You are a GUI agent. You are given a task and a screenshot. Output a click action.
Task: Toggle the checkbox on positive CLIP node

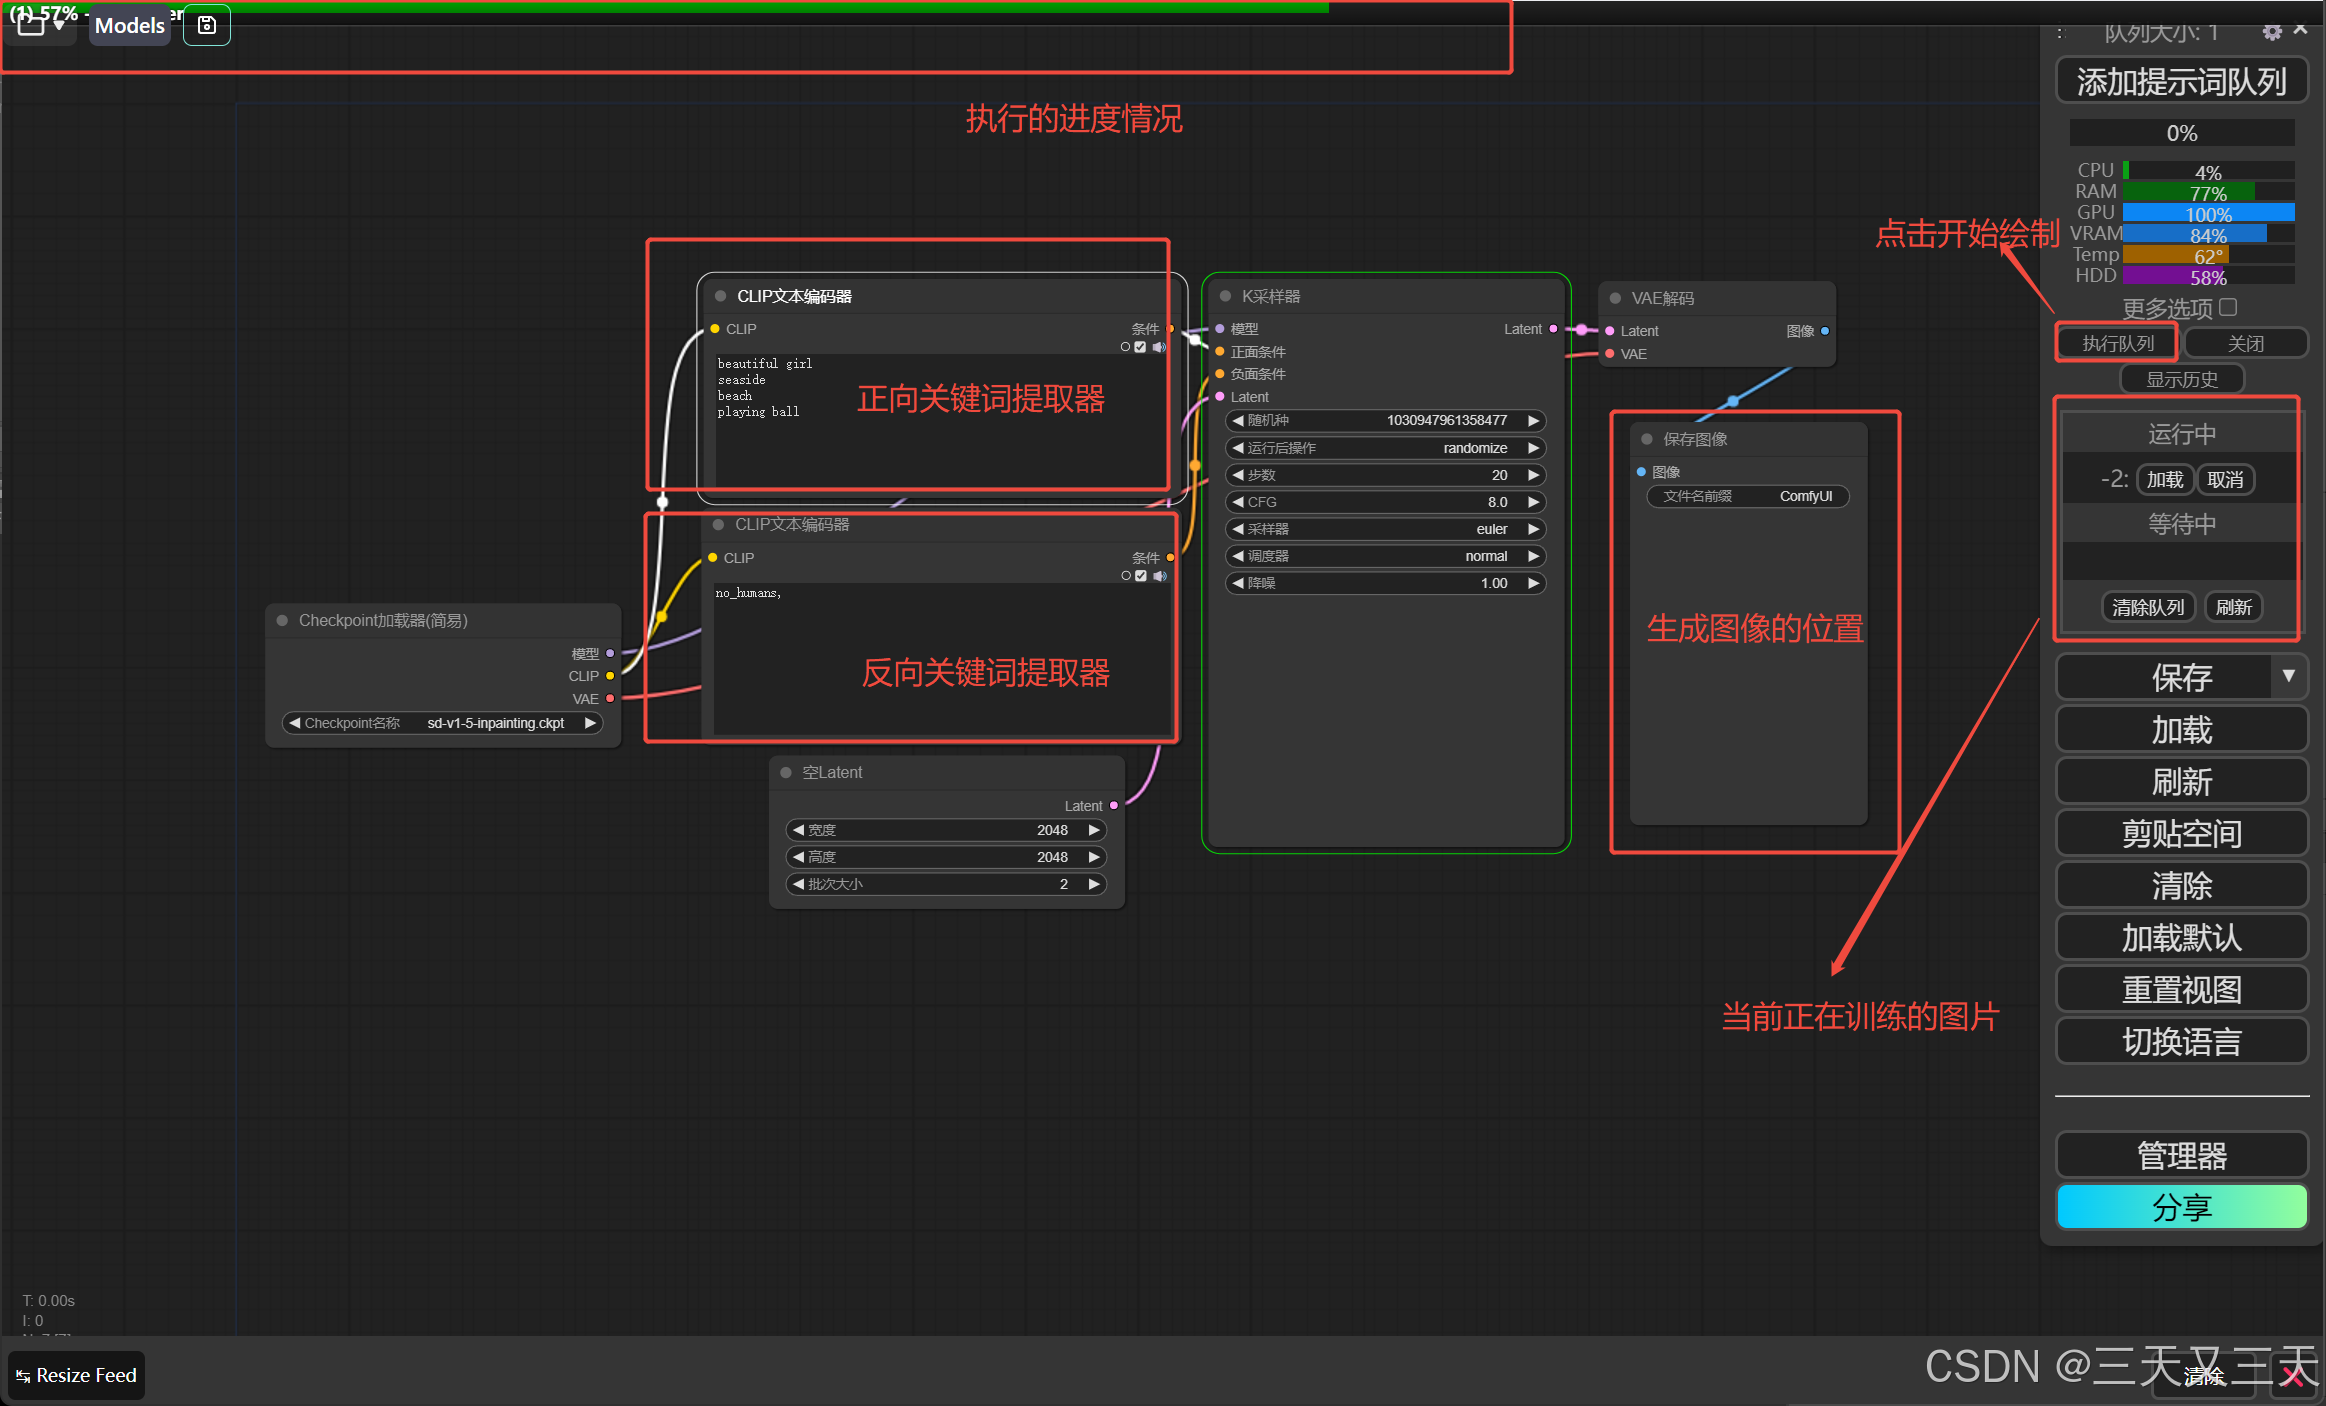pyautogui.click(x=1140, y=347)
